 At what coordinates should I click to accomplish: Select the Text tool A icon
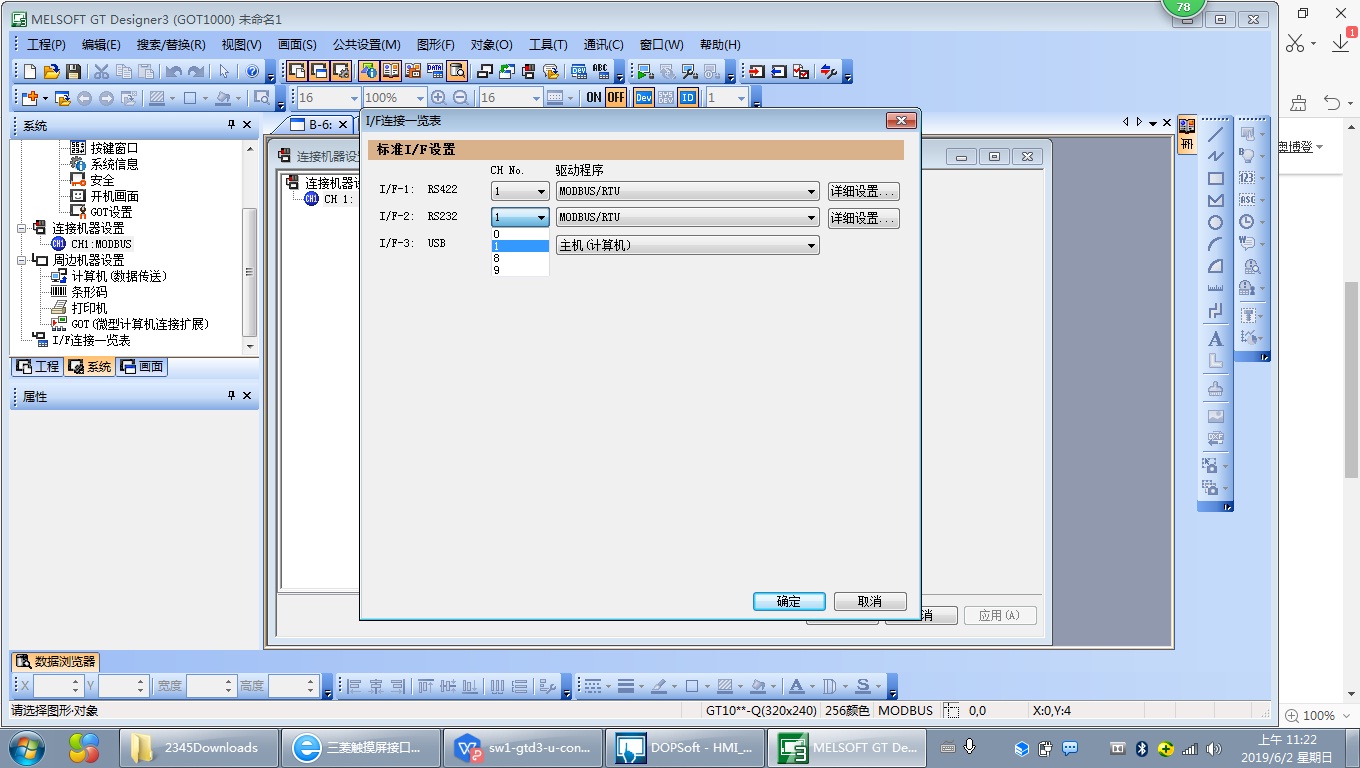coord(1215,339)
